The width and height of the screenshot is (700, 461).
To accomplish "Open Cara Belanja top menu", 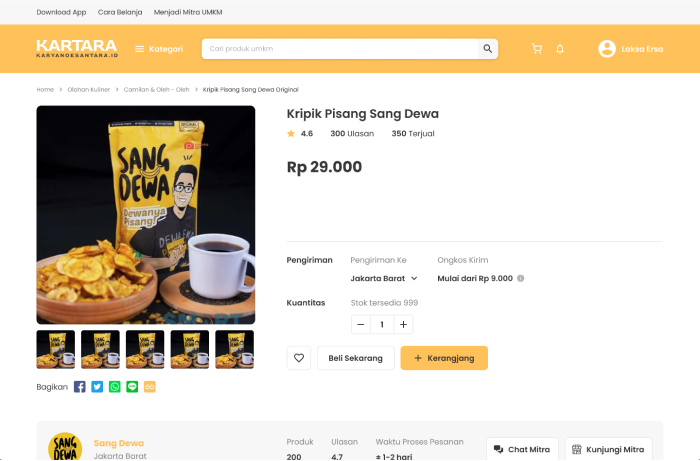I will pos(120,12).
